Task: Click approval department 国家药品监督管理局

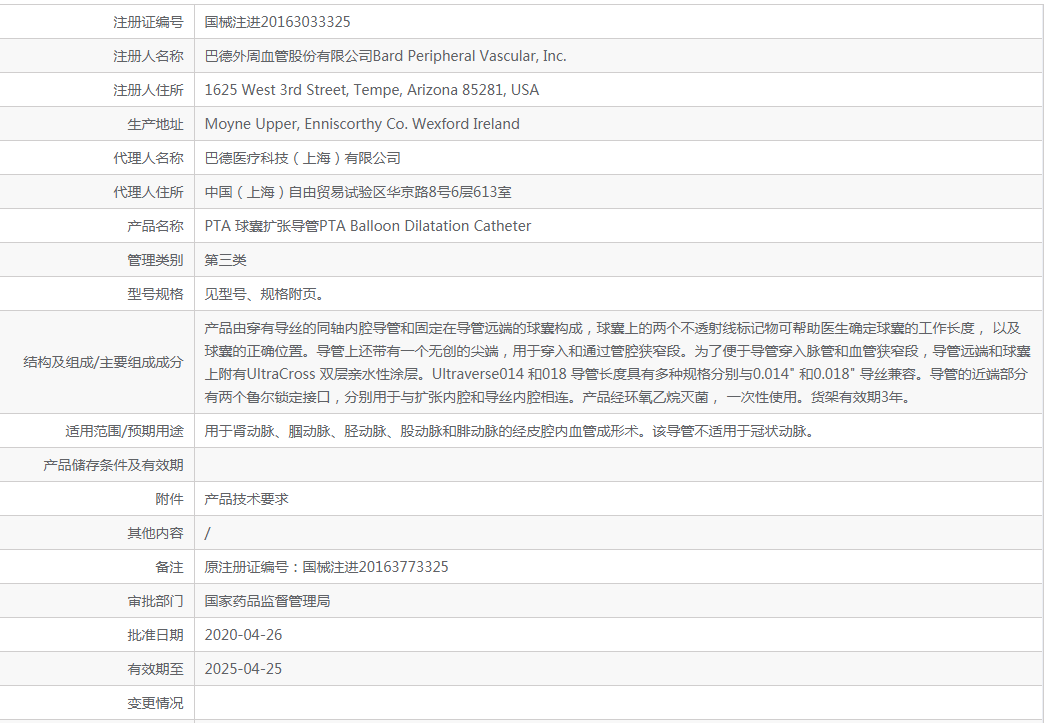Action: (x=267, y=601)
